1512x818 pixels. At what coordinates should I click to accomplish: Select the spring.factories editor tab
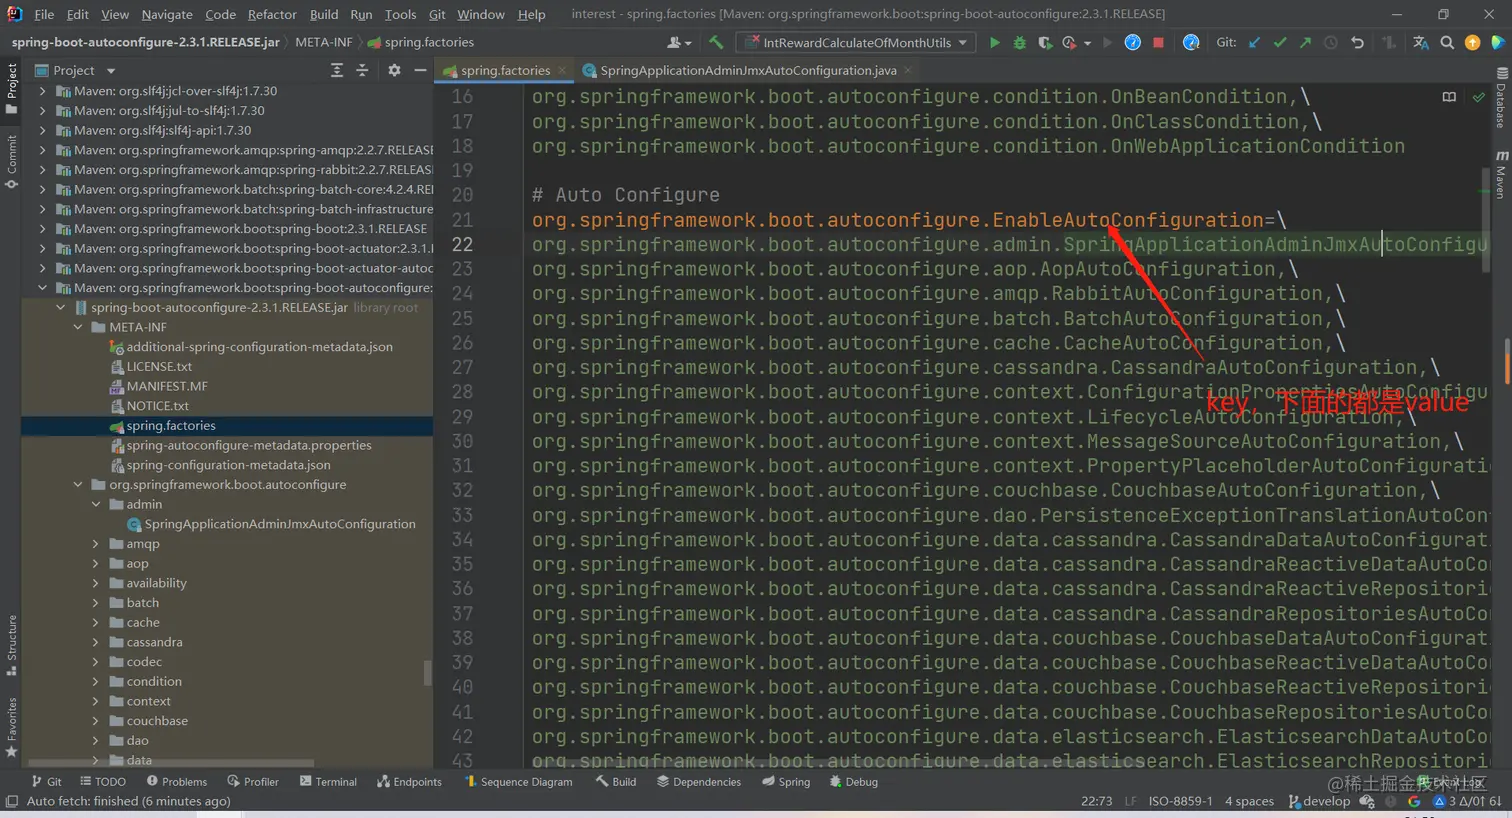pos(505,70)
